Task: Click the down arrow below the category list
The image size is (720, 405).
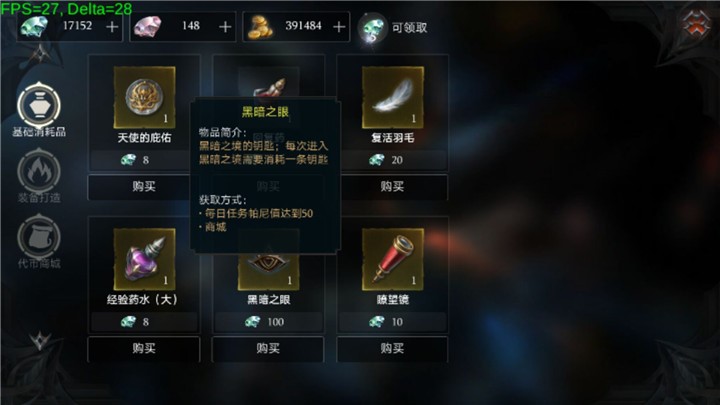Action: [x=40, y=341]
